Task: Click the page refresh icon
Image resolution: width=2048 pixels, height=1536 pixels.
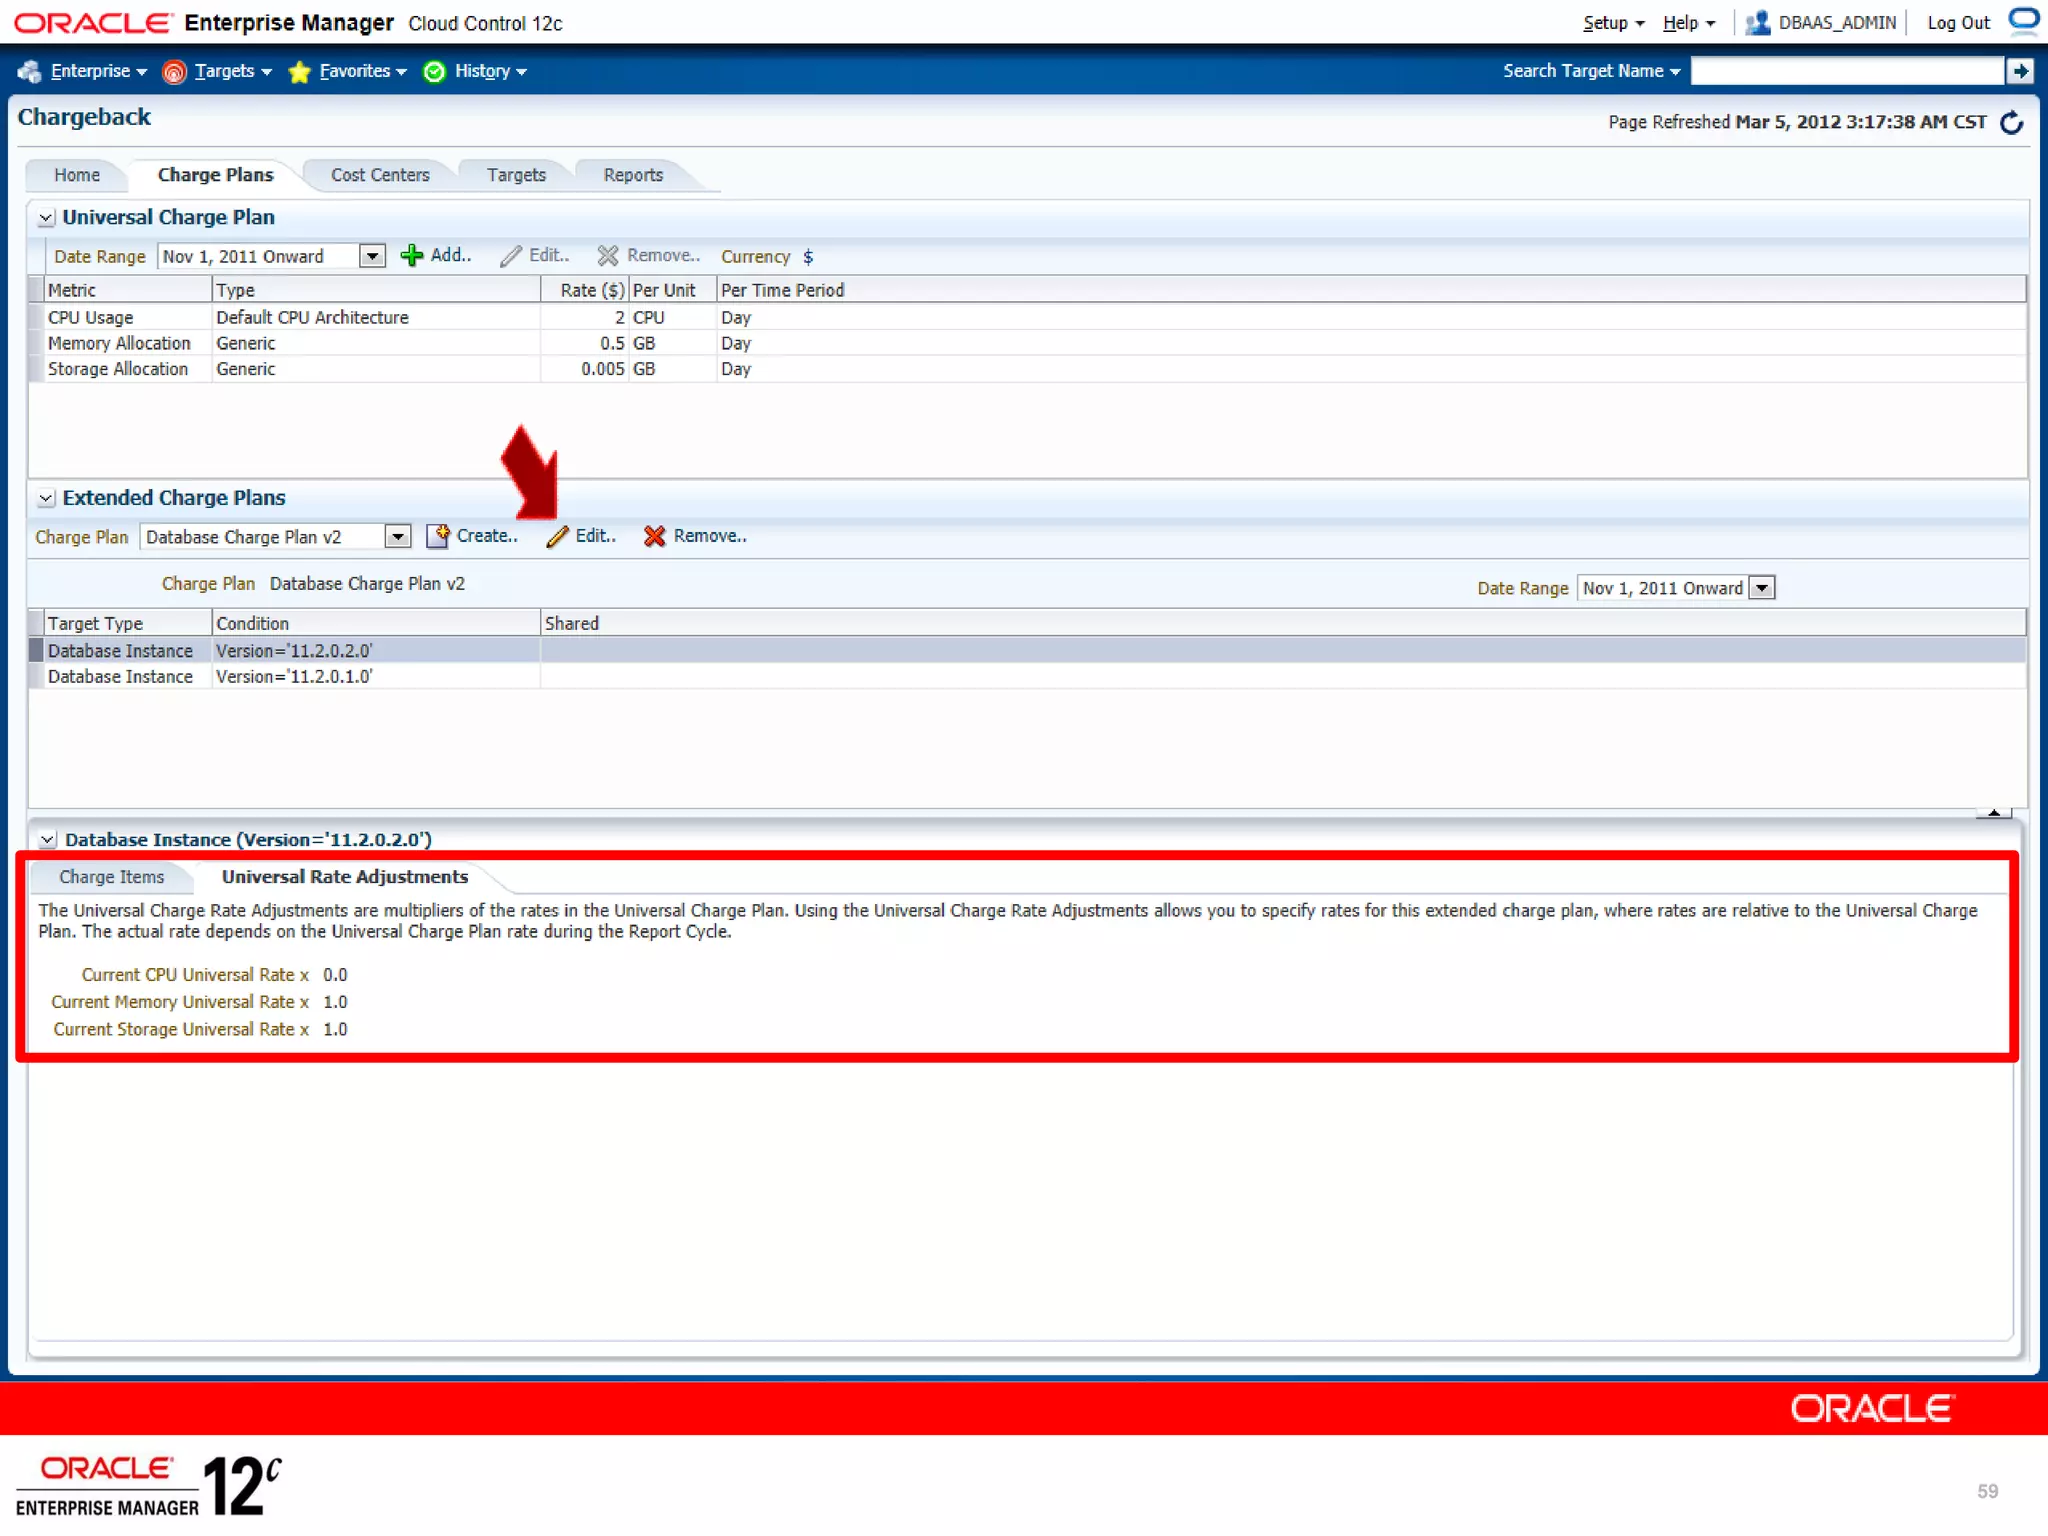Action: (x=2011, y=122)
